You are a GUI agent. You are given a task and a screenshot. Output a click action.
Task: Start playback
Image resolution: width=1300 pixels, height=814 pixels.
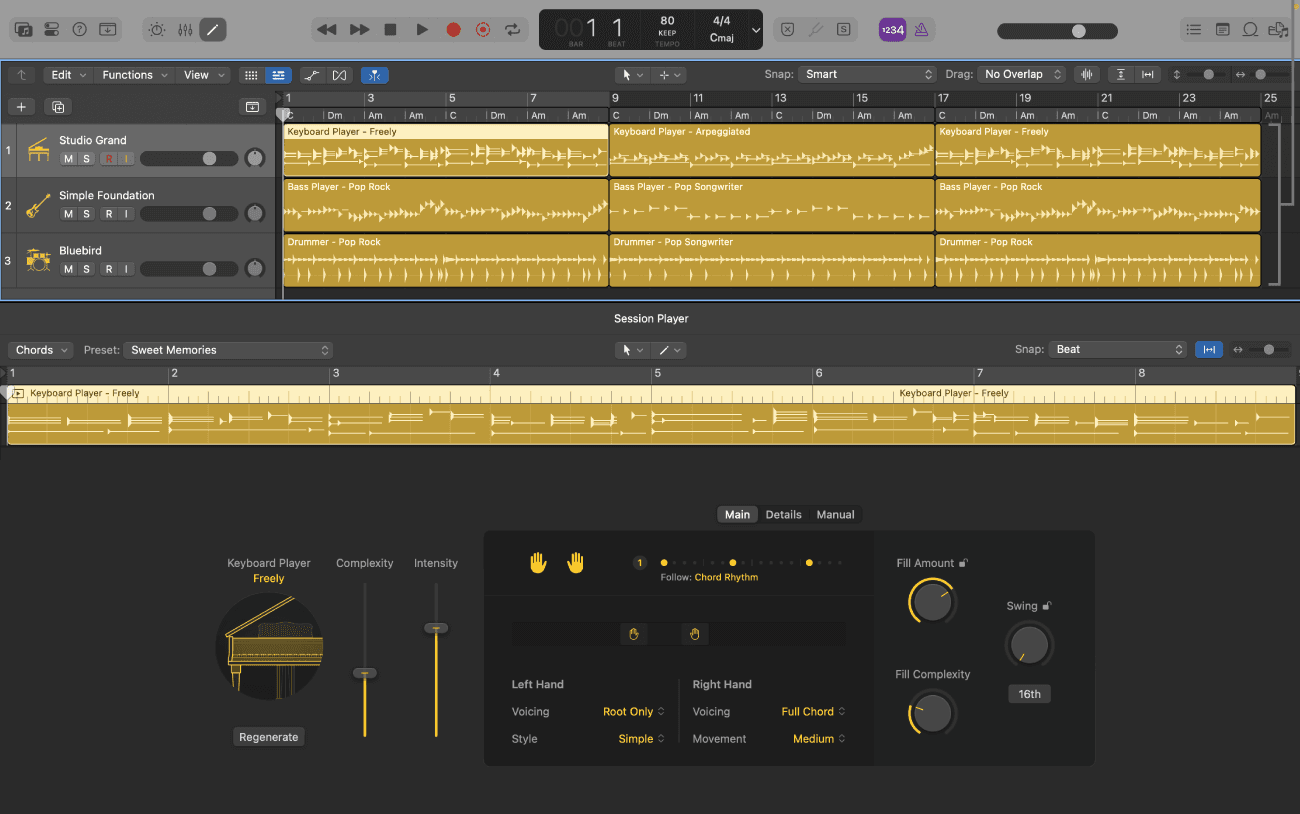pos(422,30)
